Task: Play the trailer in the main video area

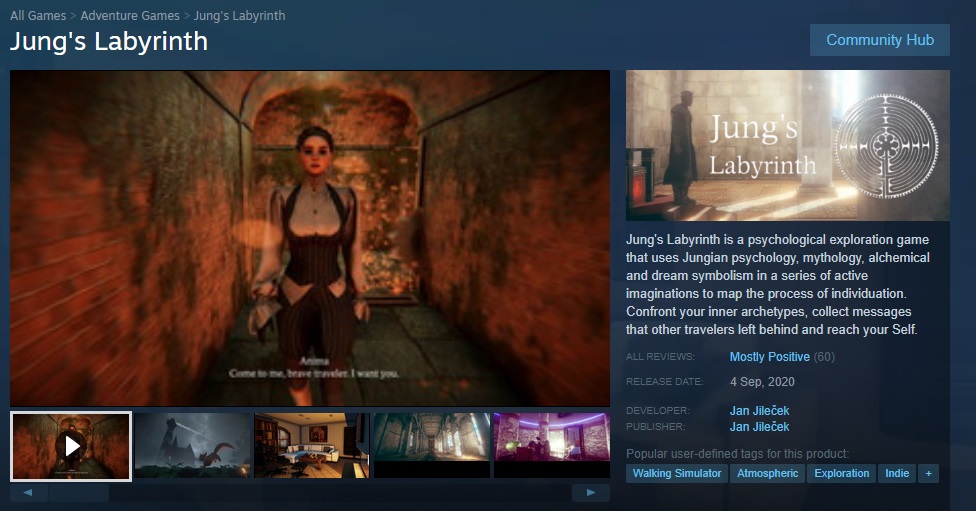Action: (310, 238)
